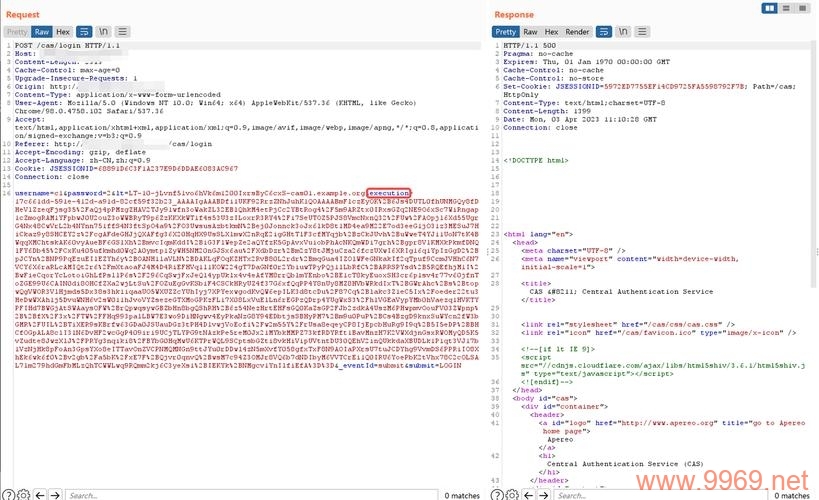The height and width of the screenshot is (500, 819).
Task: Select side-by-side layout icon
Action: pos(769,8)
